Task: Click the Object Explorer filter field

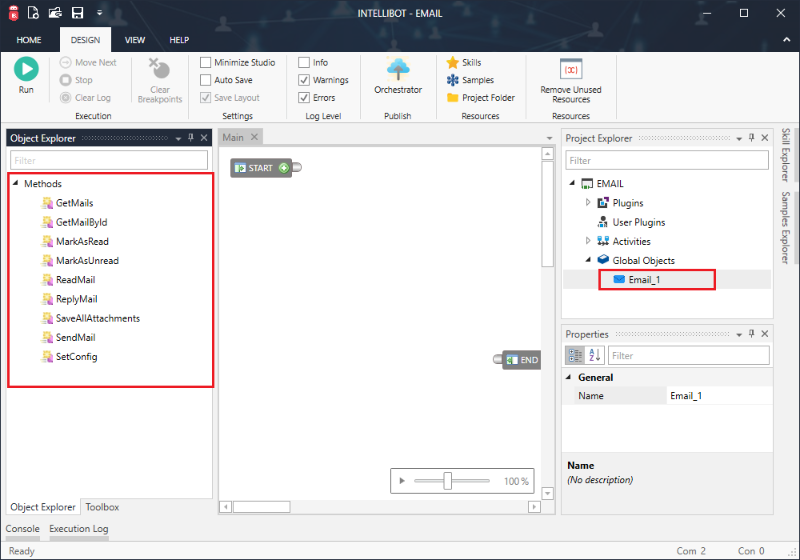Action: [109, 160]
